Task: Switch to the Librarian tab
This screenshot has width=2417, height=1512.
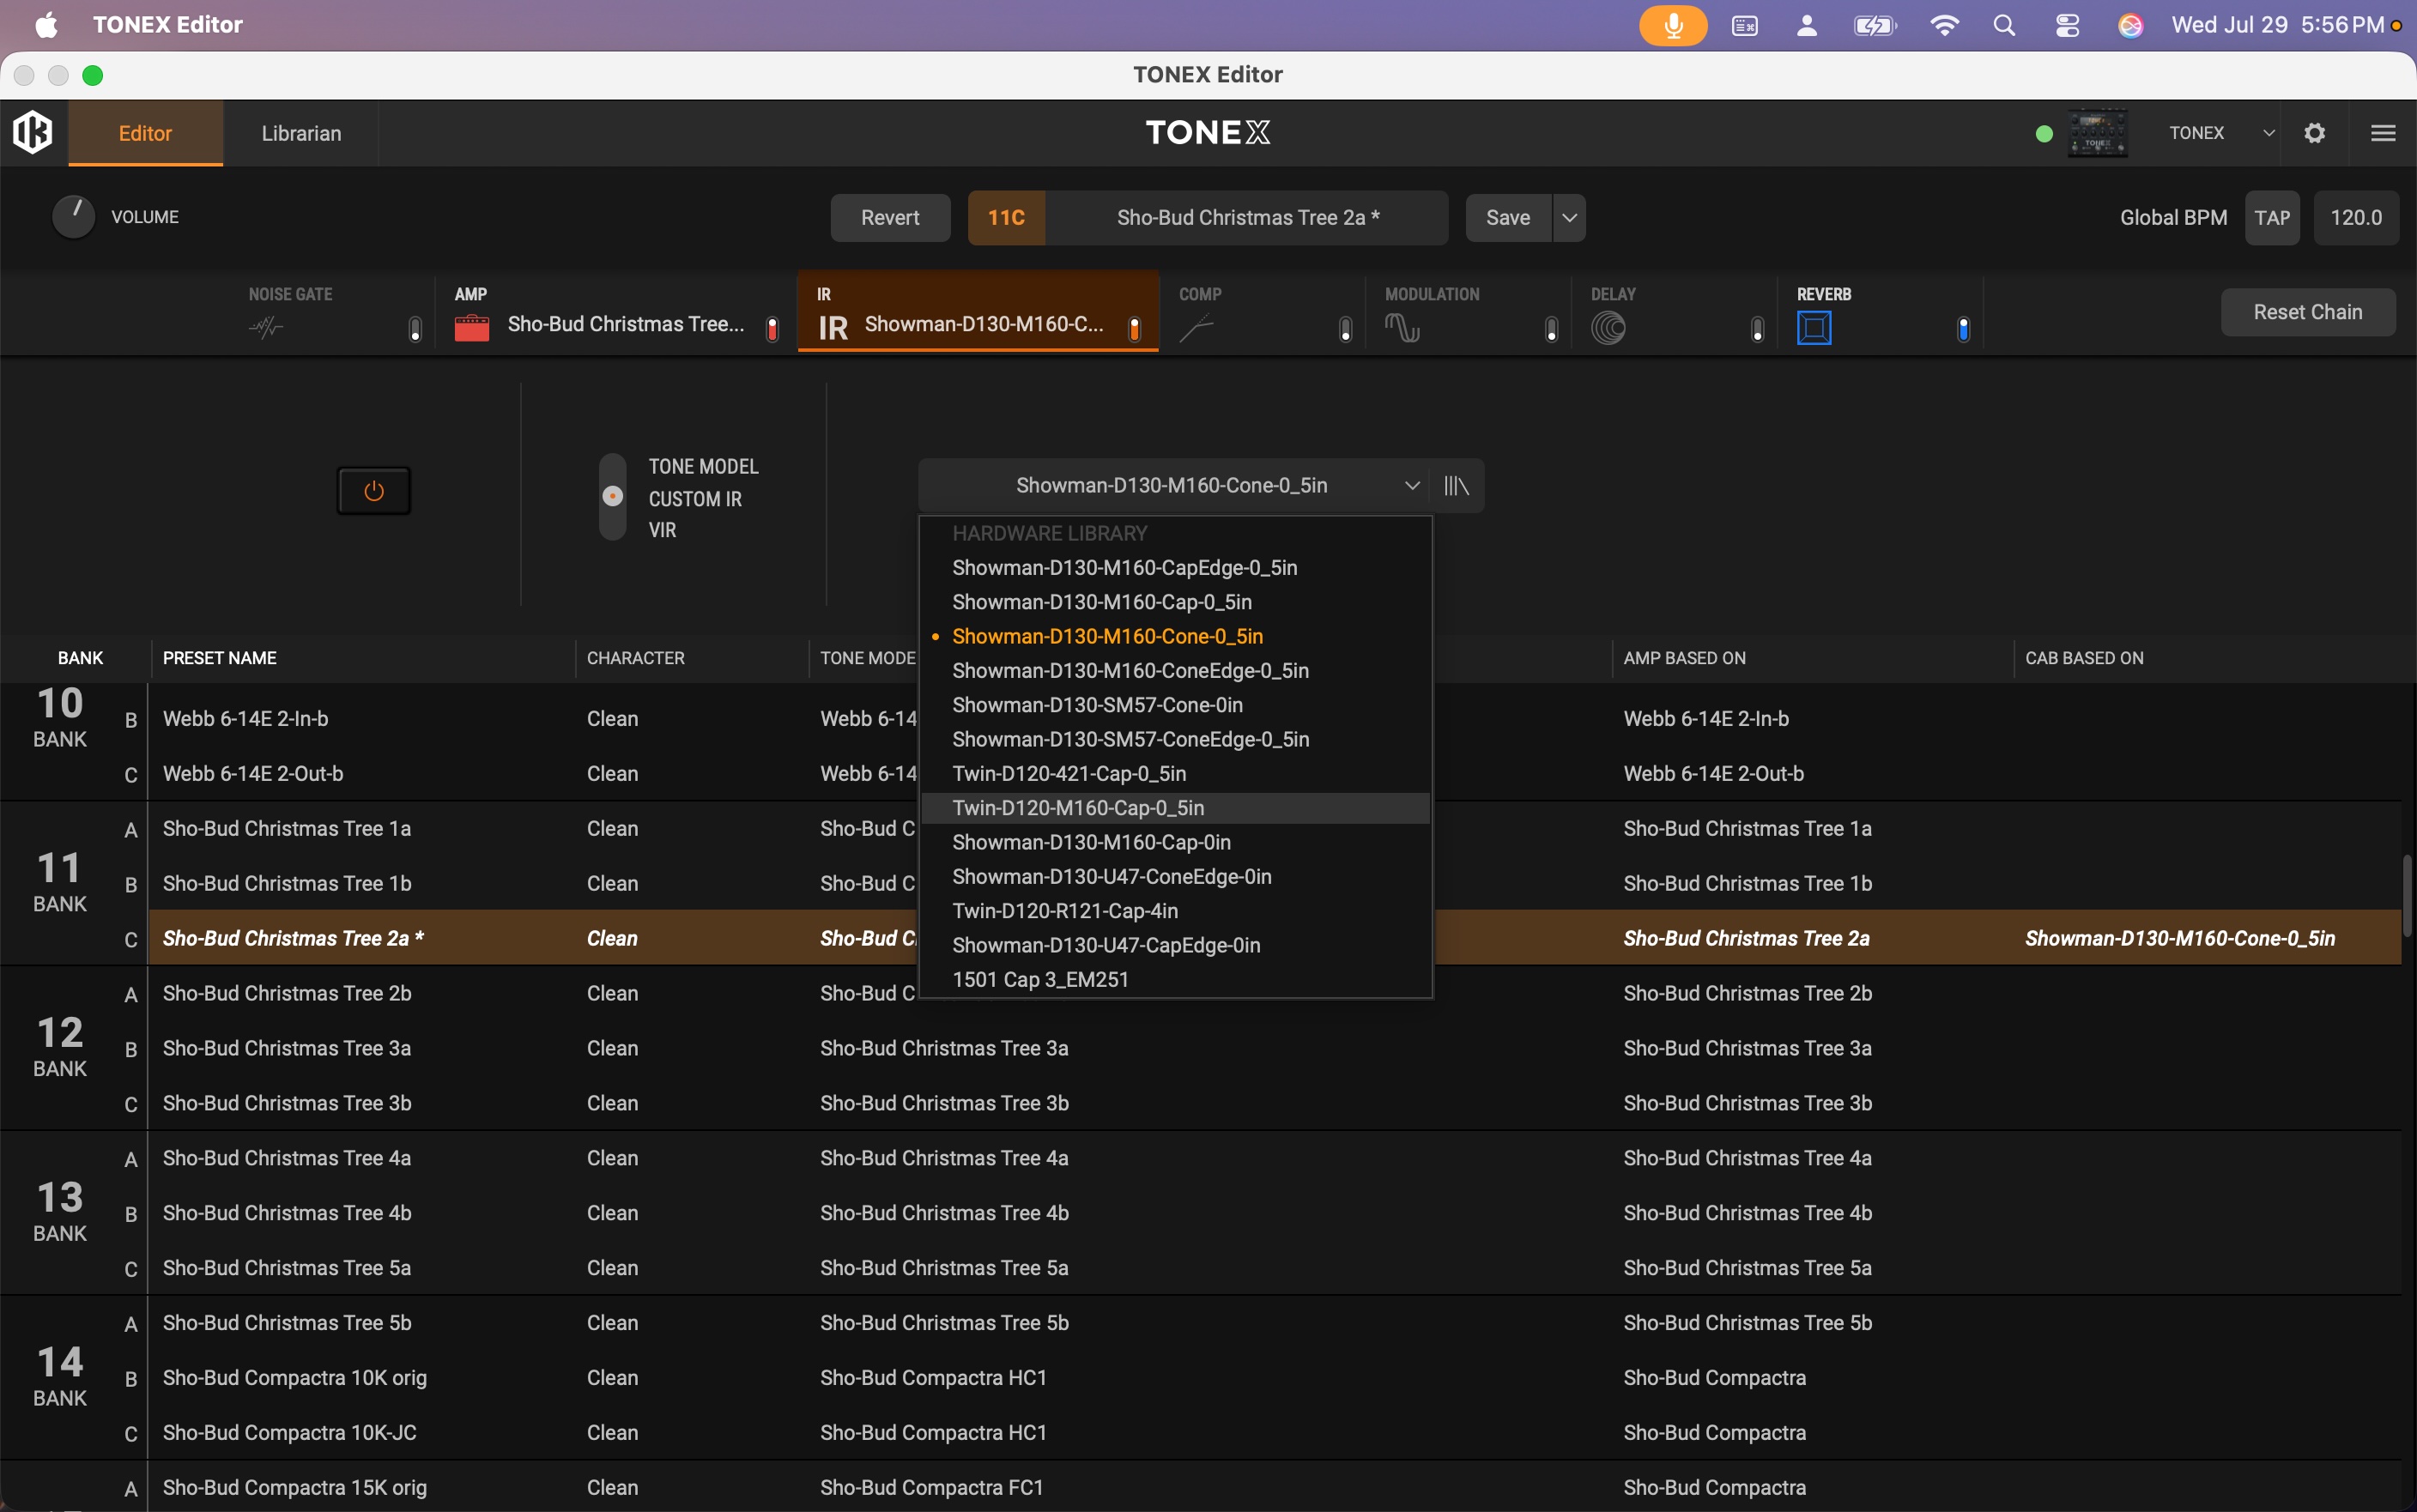Action: click(301, 133)
